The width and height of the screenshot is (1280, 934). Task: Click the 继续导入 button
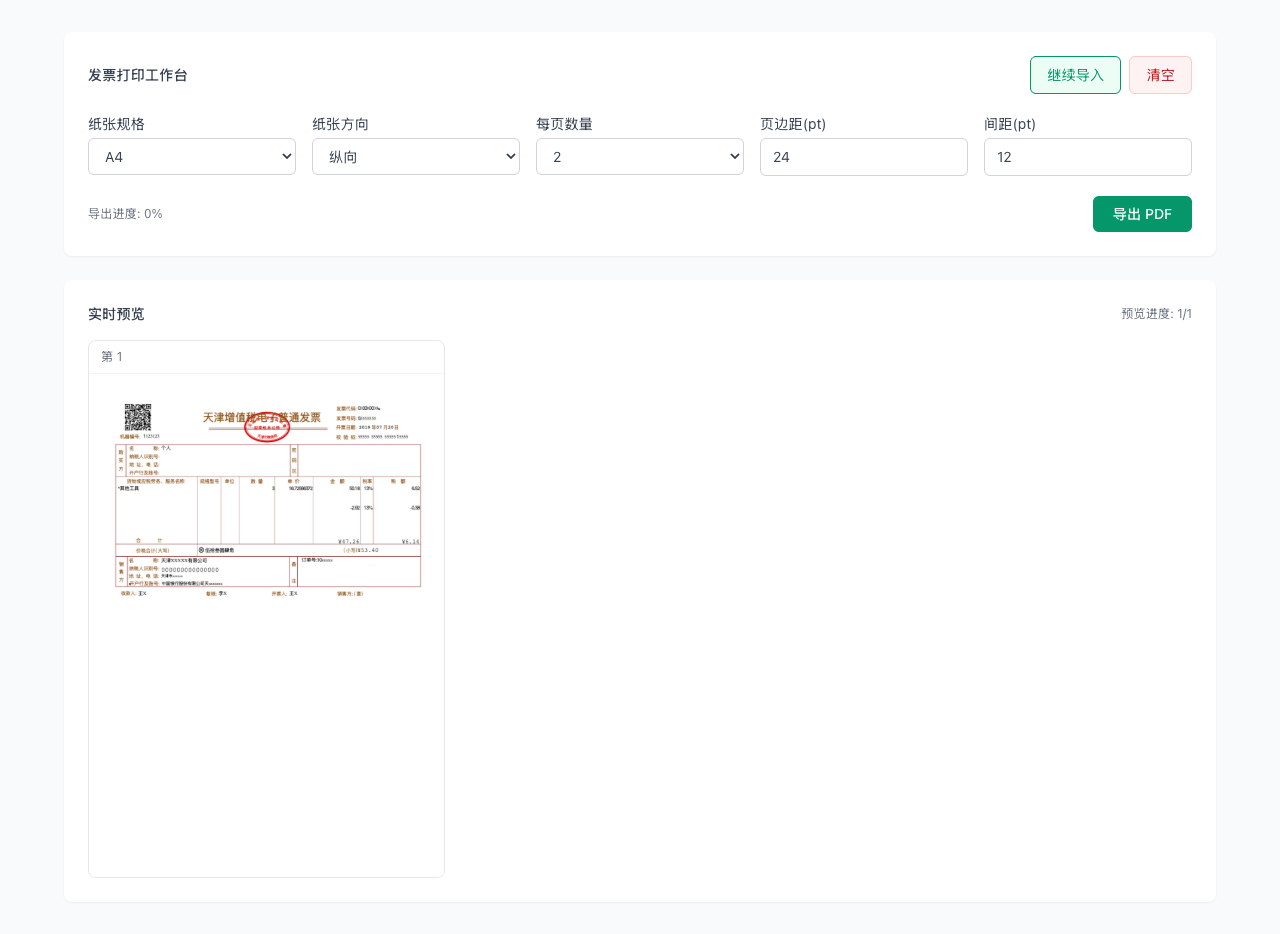[1075, 75]
